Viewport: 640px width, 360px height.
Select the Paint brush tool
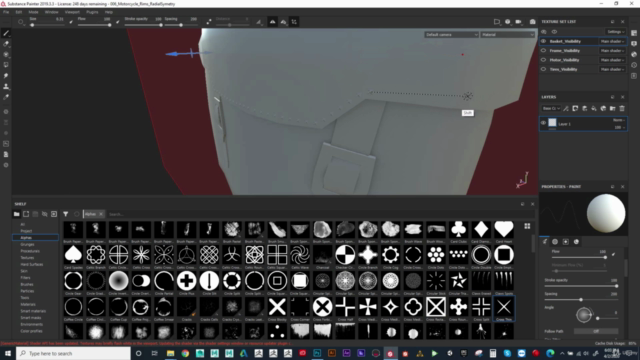click(x=6, y=33)
